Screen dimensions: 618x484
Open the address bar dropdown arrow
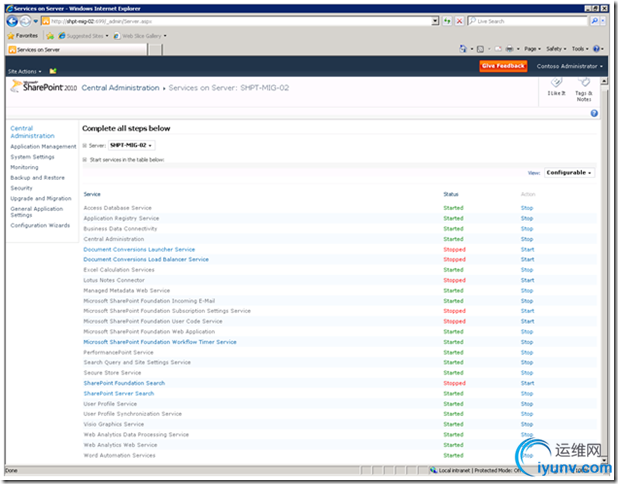[x=435, y=21]
